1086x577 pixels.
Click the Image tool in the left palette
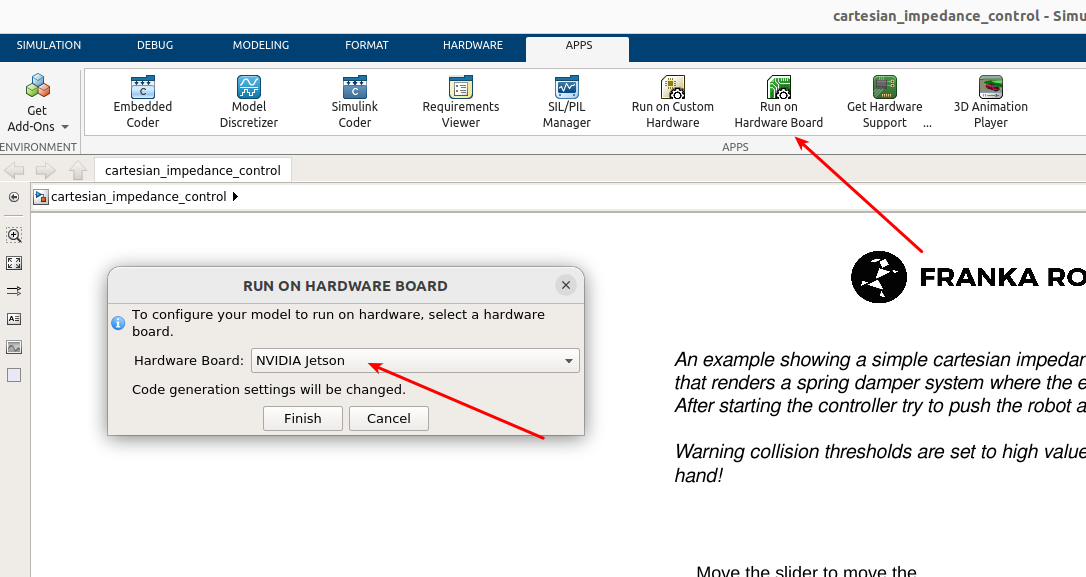coord(14,347)
